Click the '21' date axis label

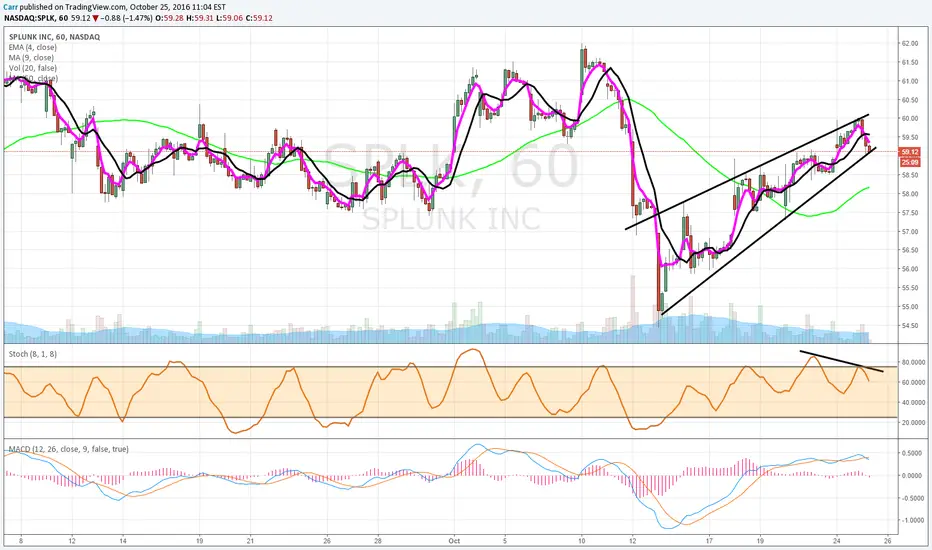250,541
